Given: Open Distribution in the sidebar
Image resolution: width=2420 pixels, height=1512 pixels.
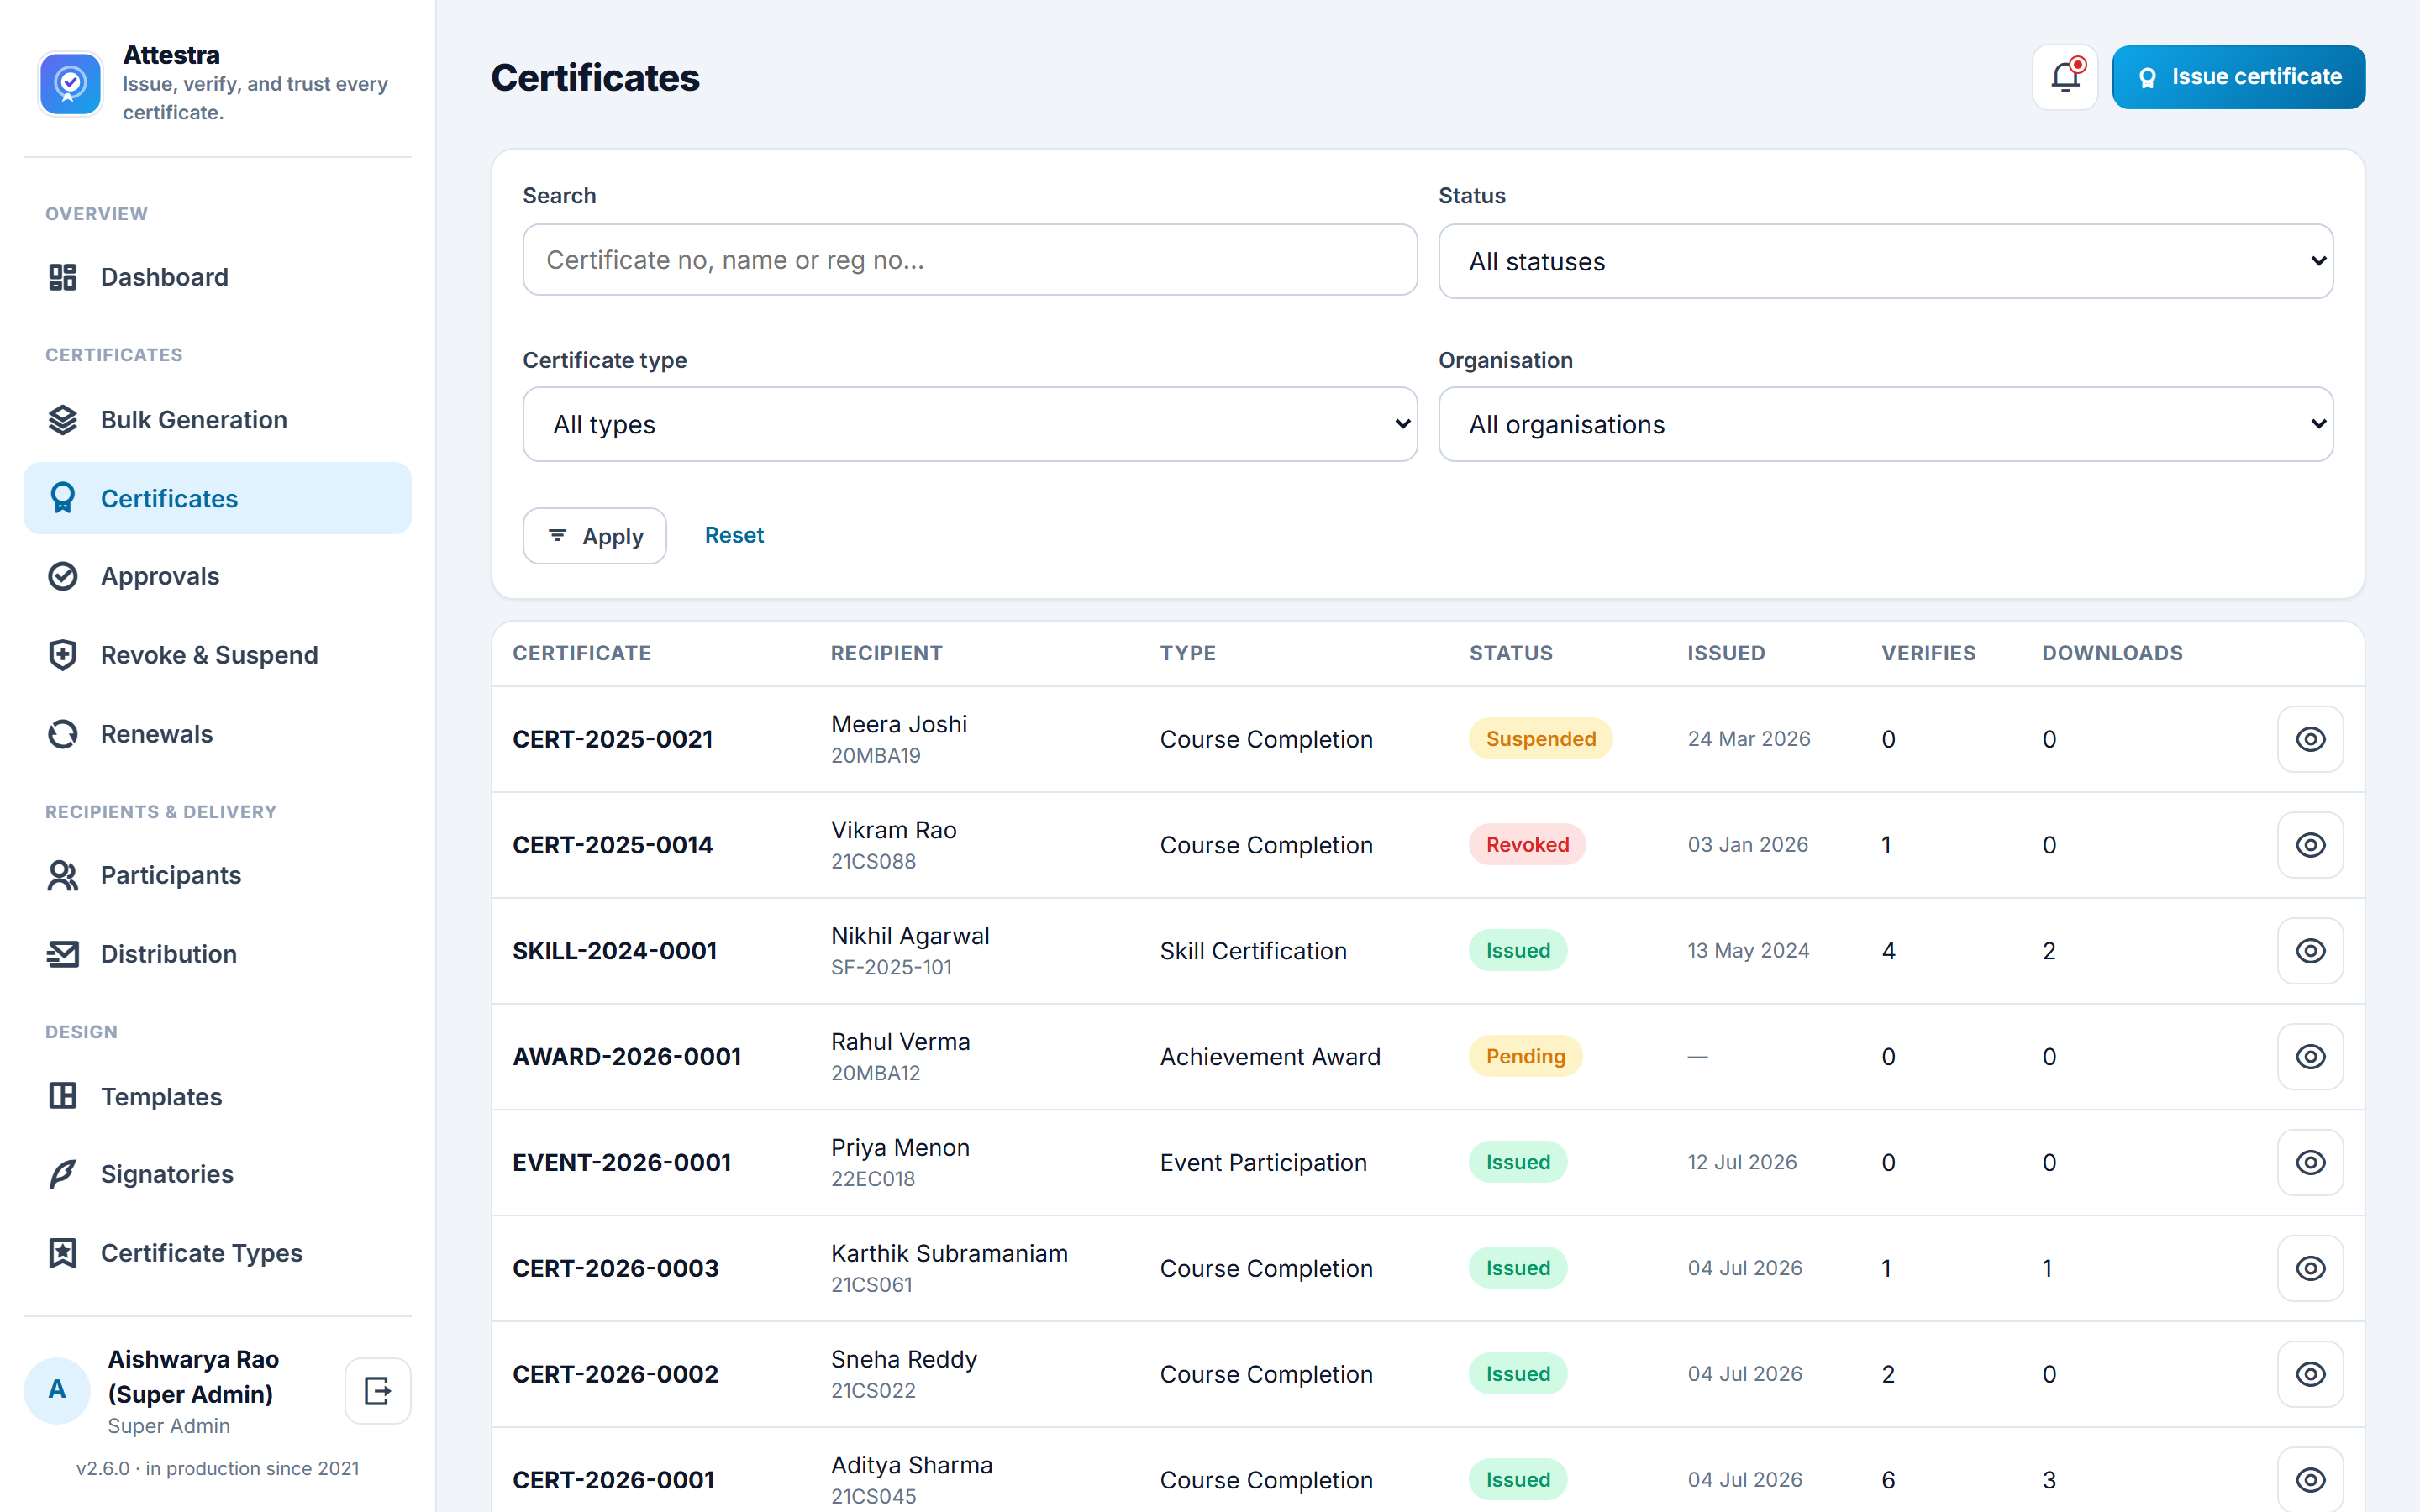Looking at the screenshot, I should (x=217, y=954).
